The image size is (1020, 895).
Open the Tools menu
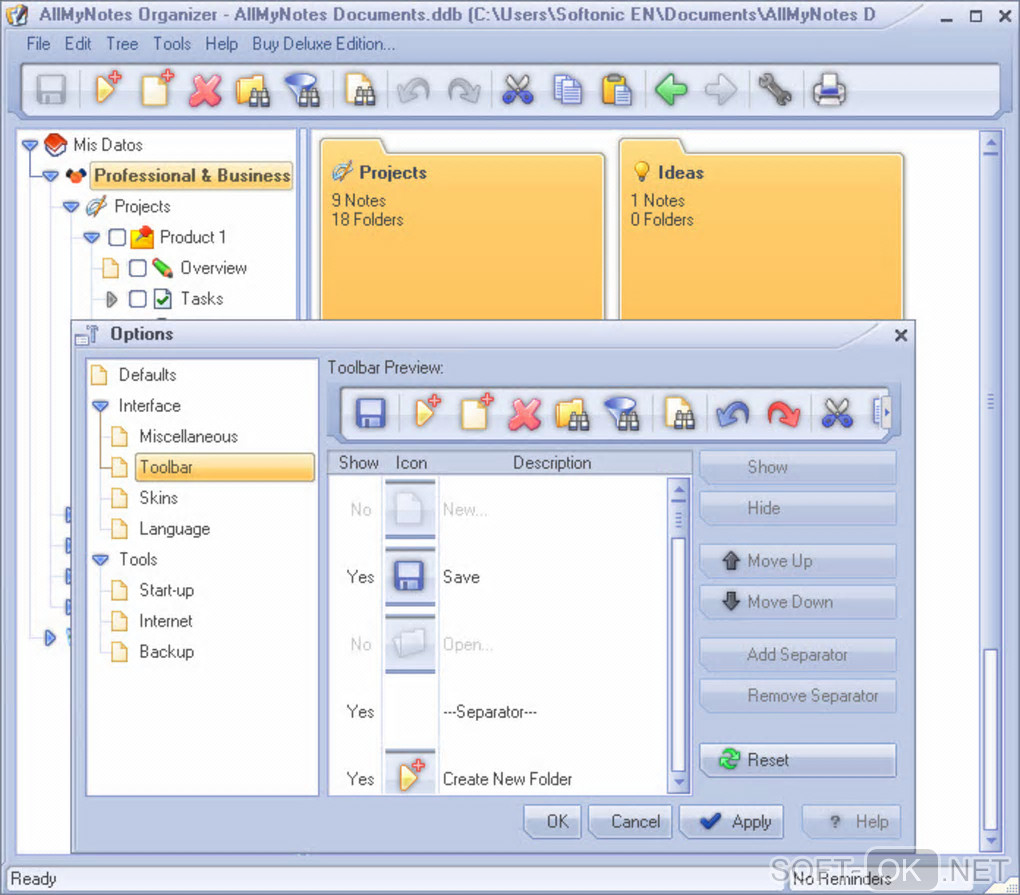(x=172, y=44)
